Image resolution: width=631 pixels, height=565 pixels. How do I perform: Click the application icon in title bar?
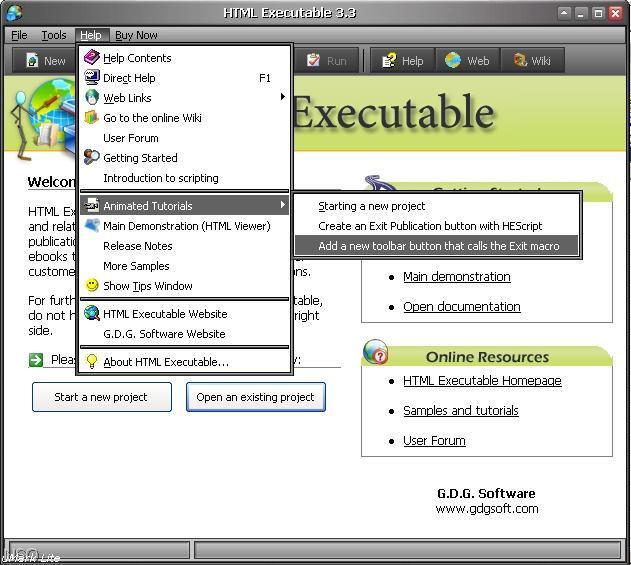click(14, 13)
